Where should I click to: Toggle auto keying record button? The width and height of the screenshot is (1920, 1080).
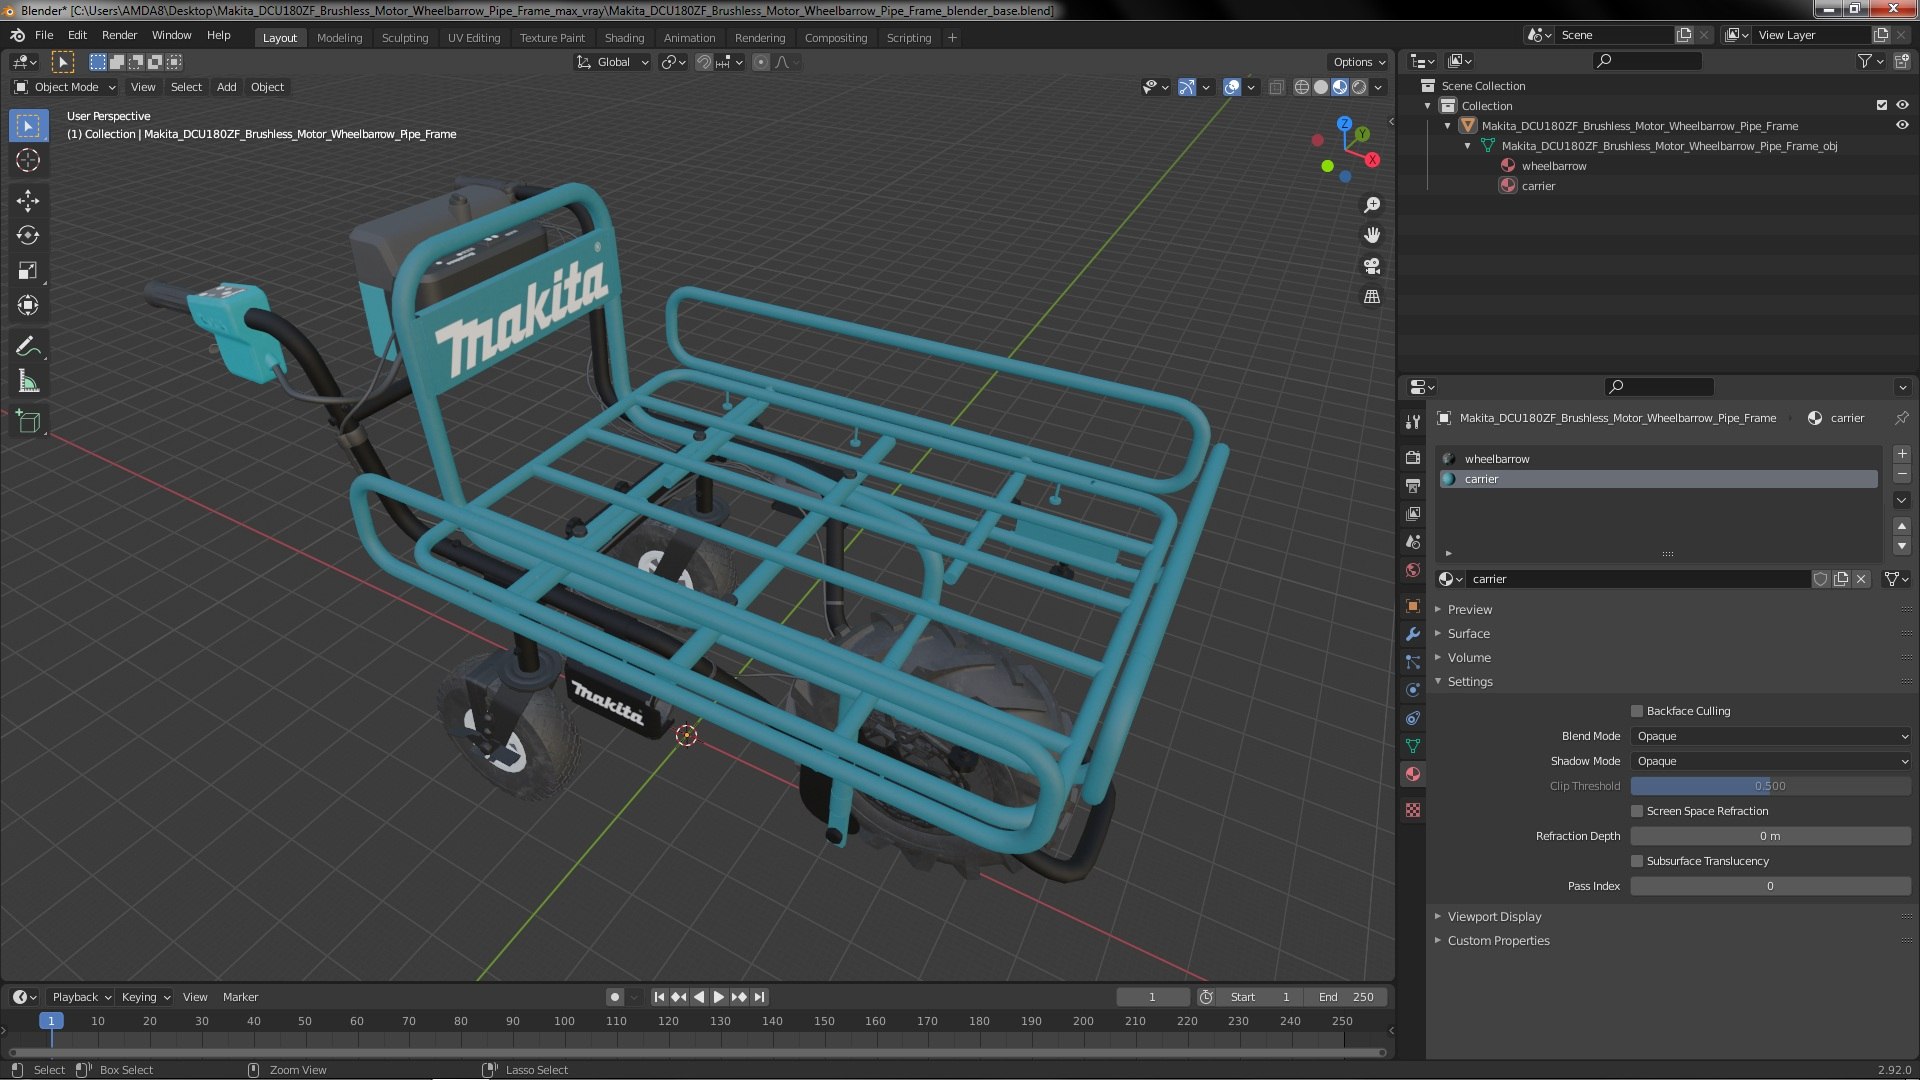614,997
